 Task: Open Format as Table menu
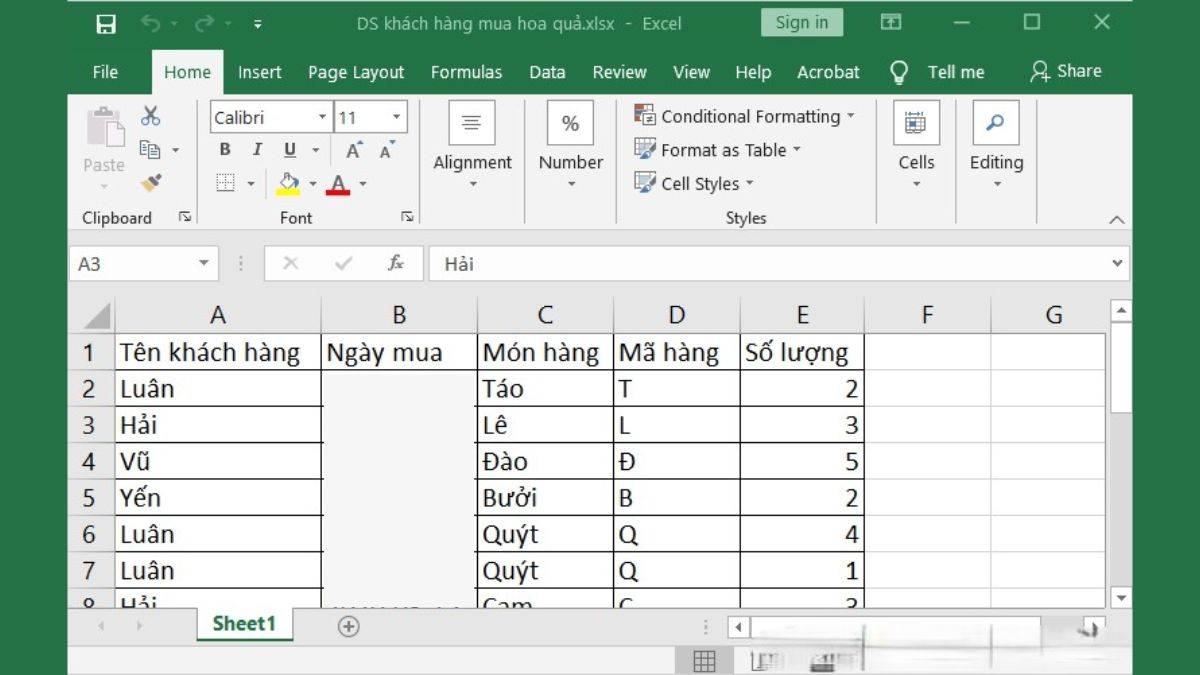[718, 150]
